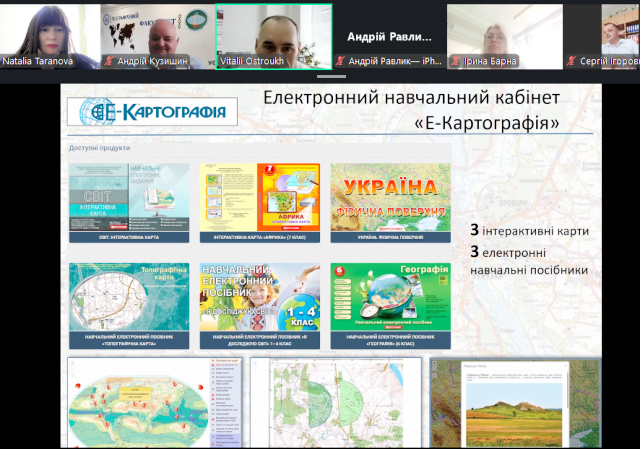Viewport: 640px width, 449px height.
Task: Select Андрій Равлик's participant tile
Action: (x=389, y=36)
